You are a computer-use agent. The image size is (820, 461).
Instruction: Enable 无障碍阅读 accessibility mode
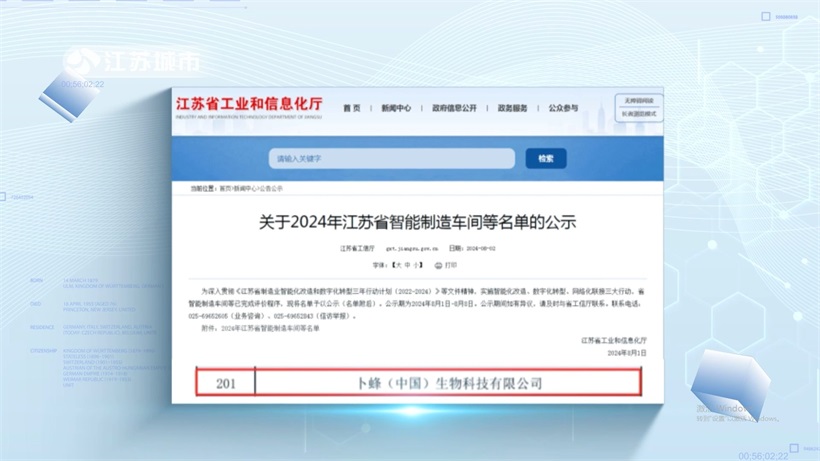click(x=639, y=100)
